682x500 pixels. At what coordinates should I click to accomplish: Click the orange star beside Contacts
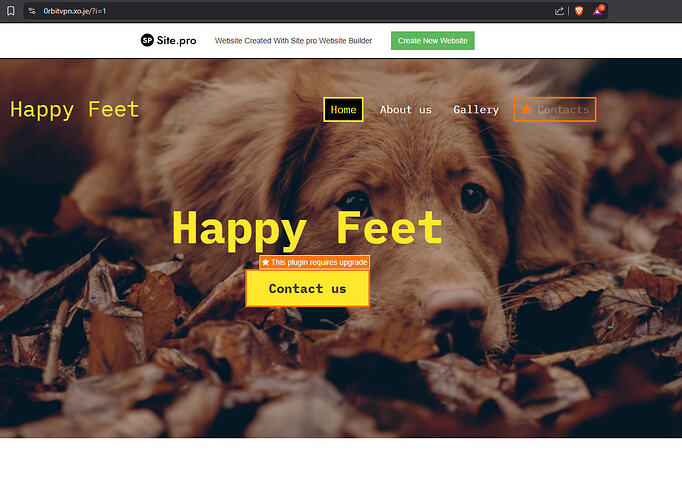pos(526,109)
